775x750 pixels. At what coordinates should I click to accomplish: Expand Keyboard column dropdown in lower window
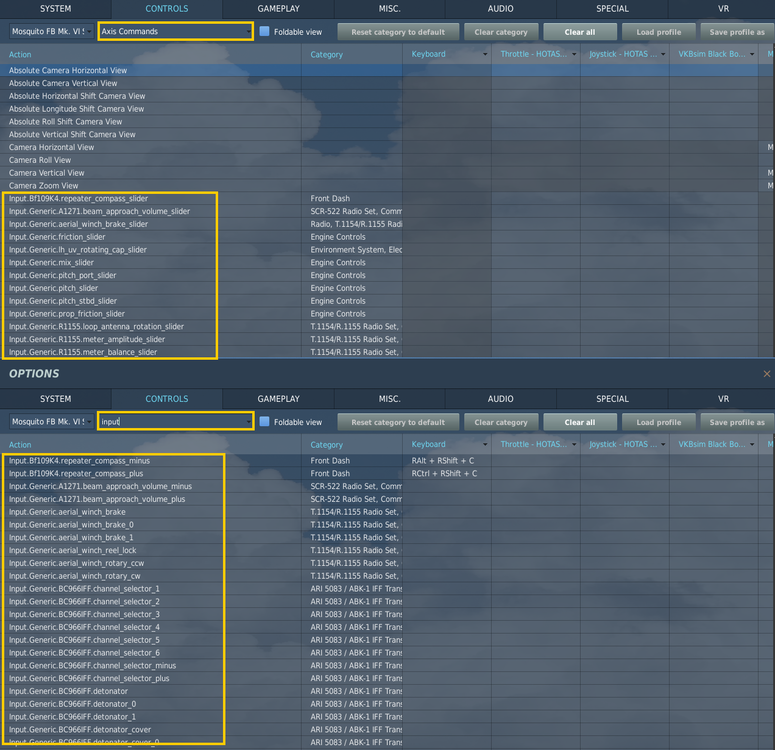(485, 444)
